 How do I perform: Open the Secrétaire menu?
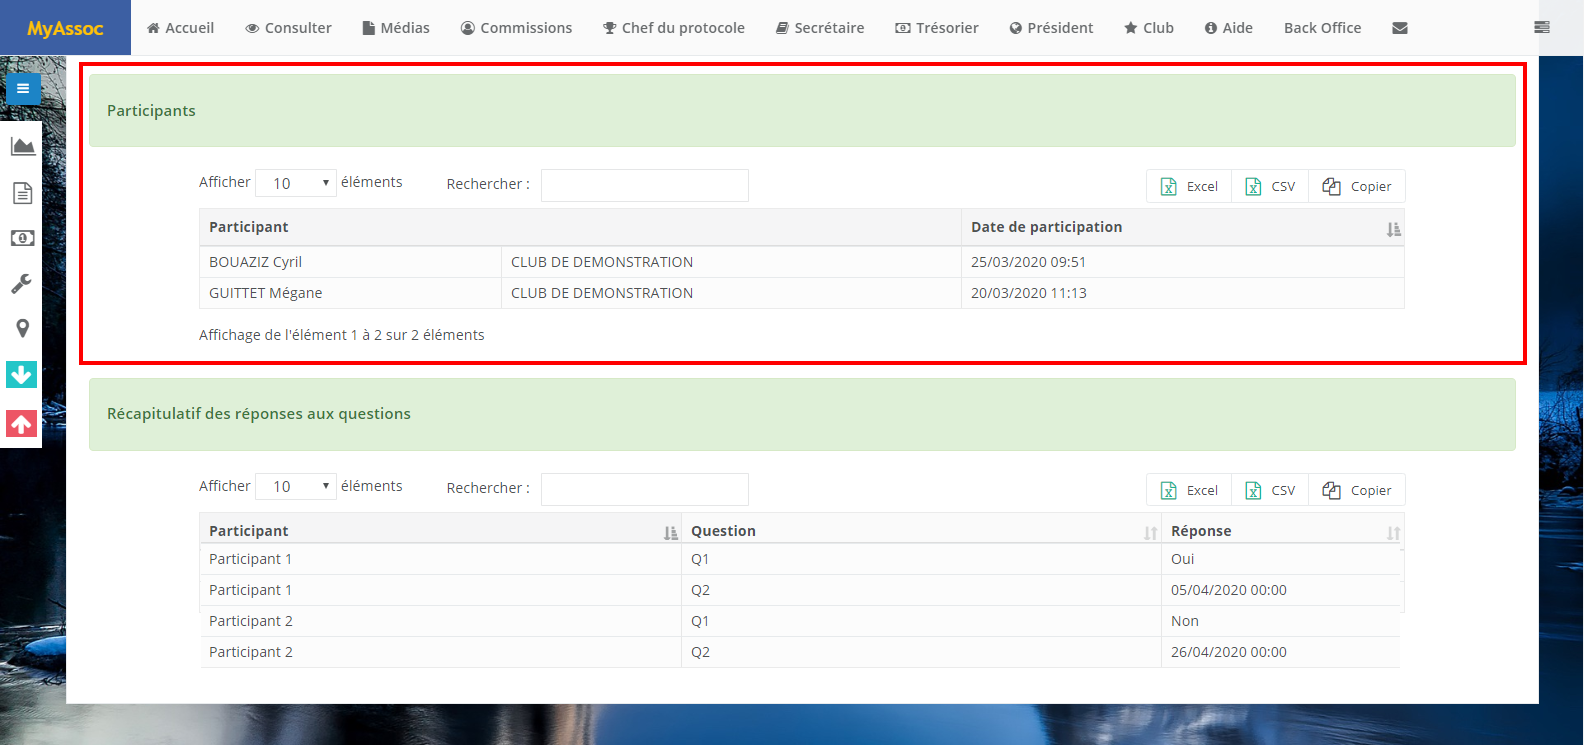[x=820, y=28]
